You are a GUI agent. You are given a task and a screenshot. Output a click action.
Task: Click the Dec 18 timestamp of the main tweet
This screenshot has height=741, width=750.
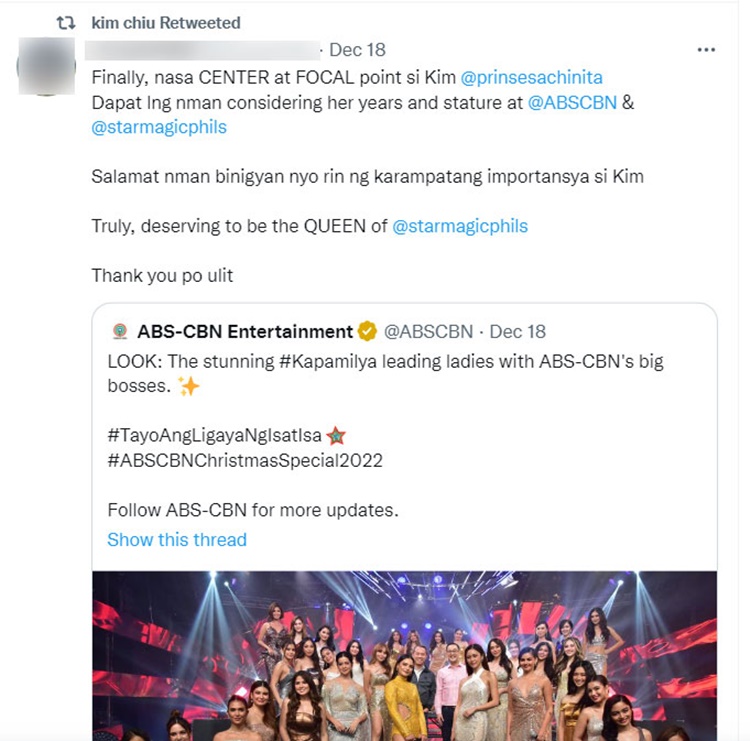click(x=357, y=49)
